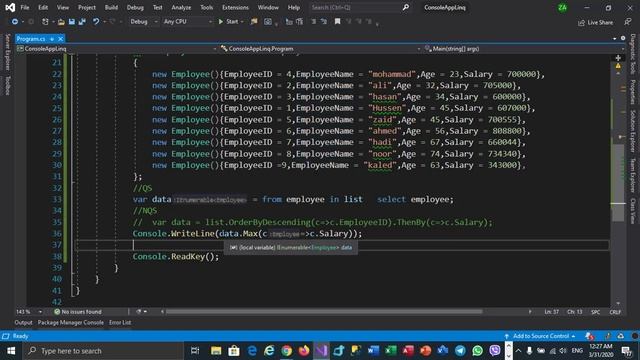Open the Analyze menu

pyautogui.click(x=181, y=7)
